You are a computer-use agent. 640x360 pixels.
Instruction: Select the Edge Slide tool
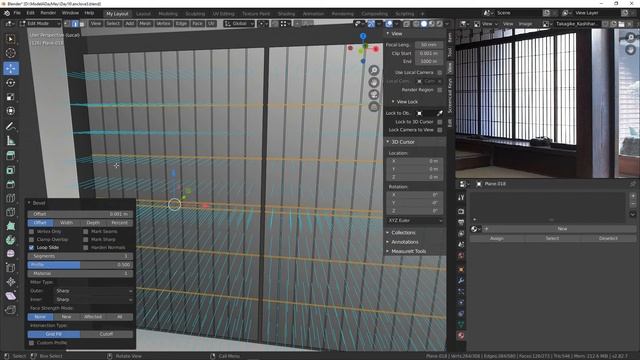pyautogui.click(x=11, y=268)
